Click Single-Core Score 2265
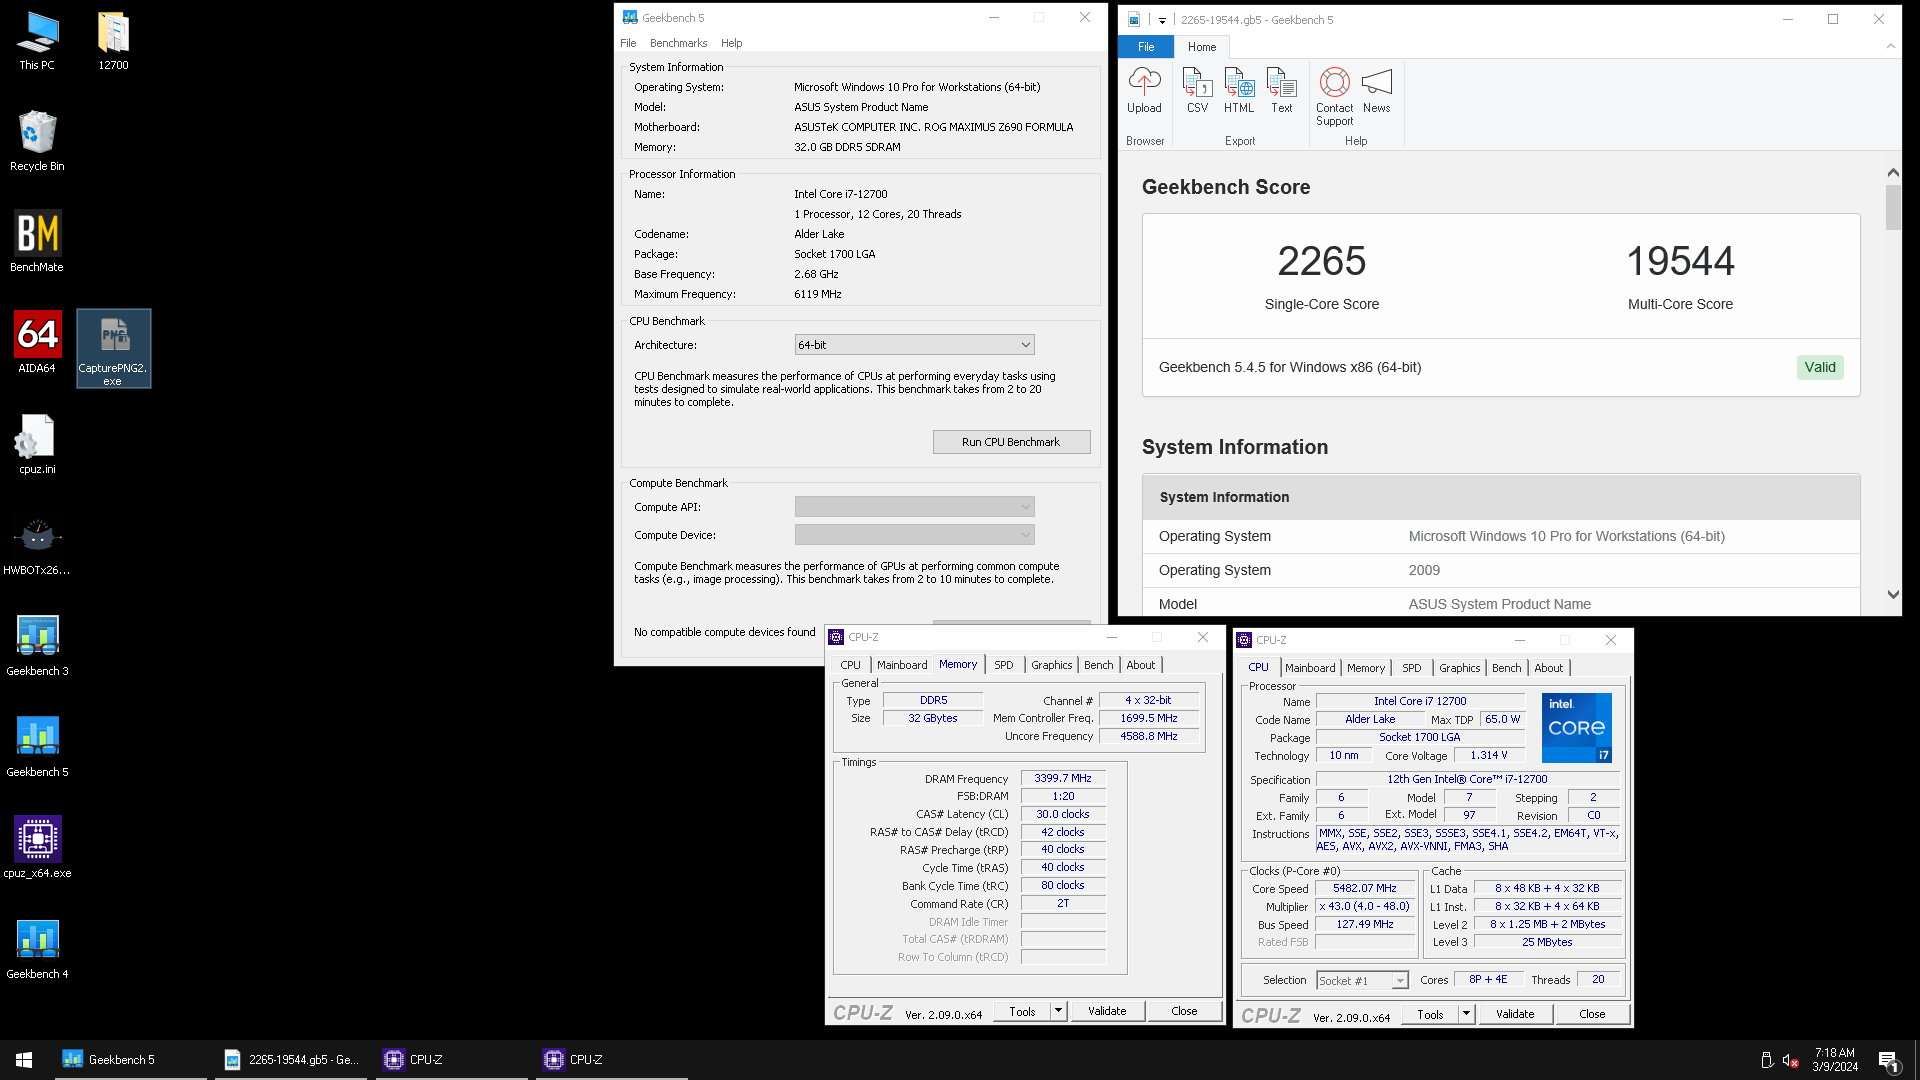 click(x=1321, y=261)
